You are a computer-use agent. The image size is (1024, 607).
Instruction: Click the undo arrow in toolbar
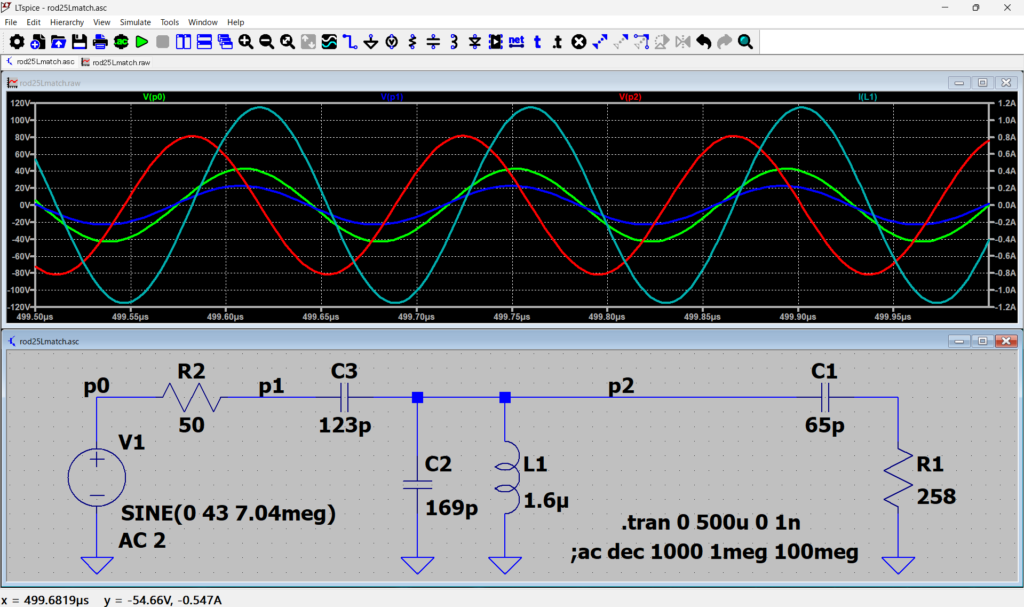coord(704,42)
